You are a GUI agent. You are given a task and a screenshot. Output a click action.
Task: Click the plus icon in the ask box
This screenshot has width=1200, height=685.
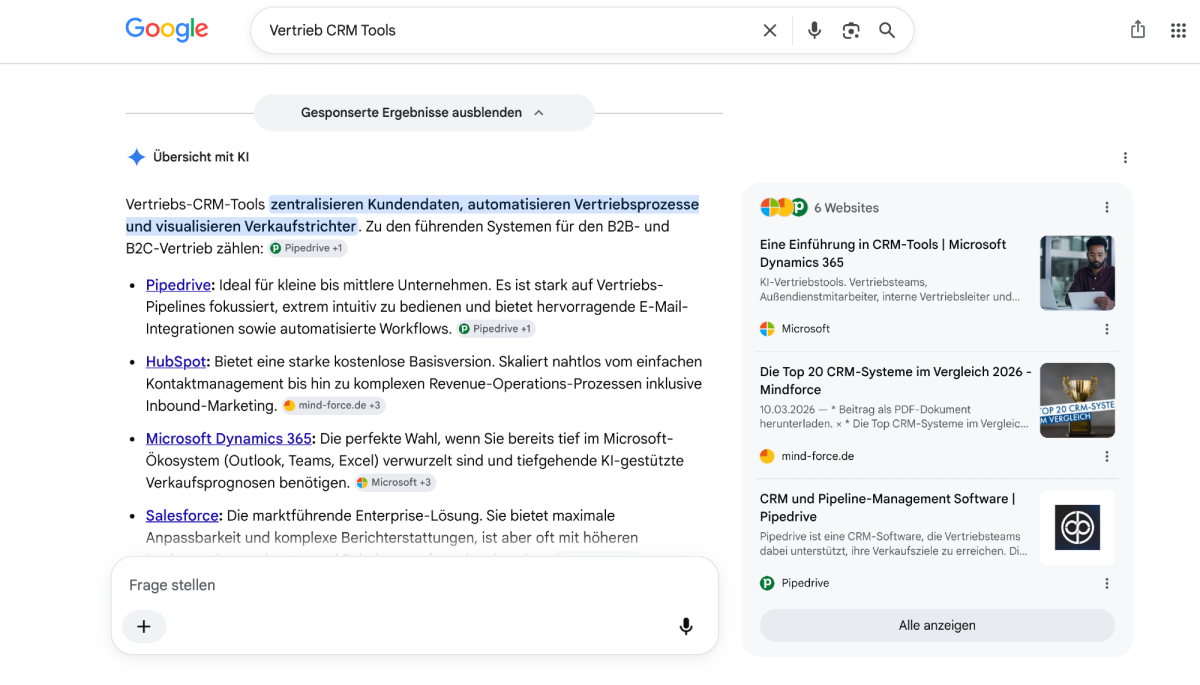pos(144,626)
